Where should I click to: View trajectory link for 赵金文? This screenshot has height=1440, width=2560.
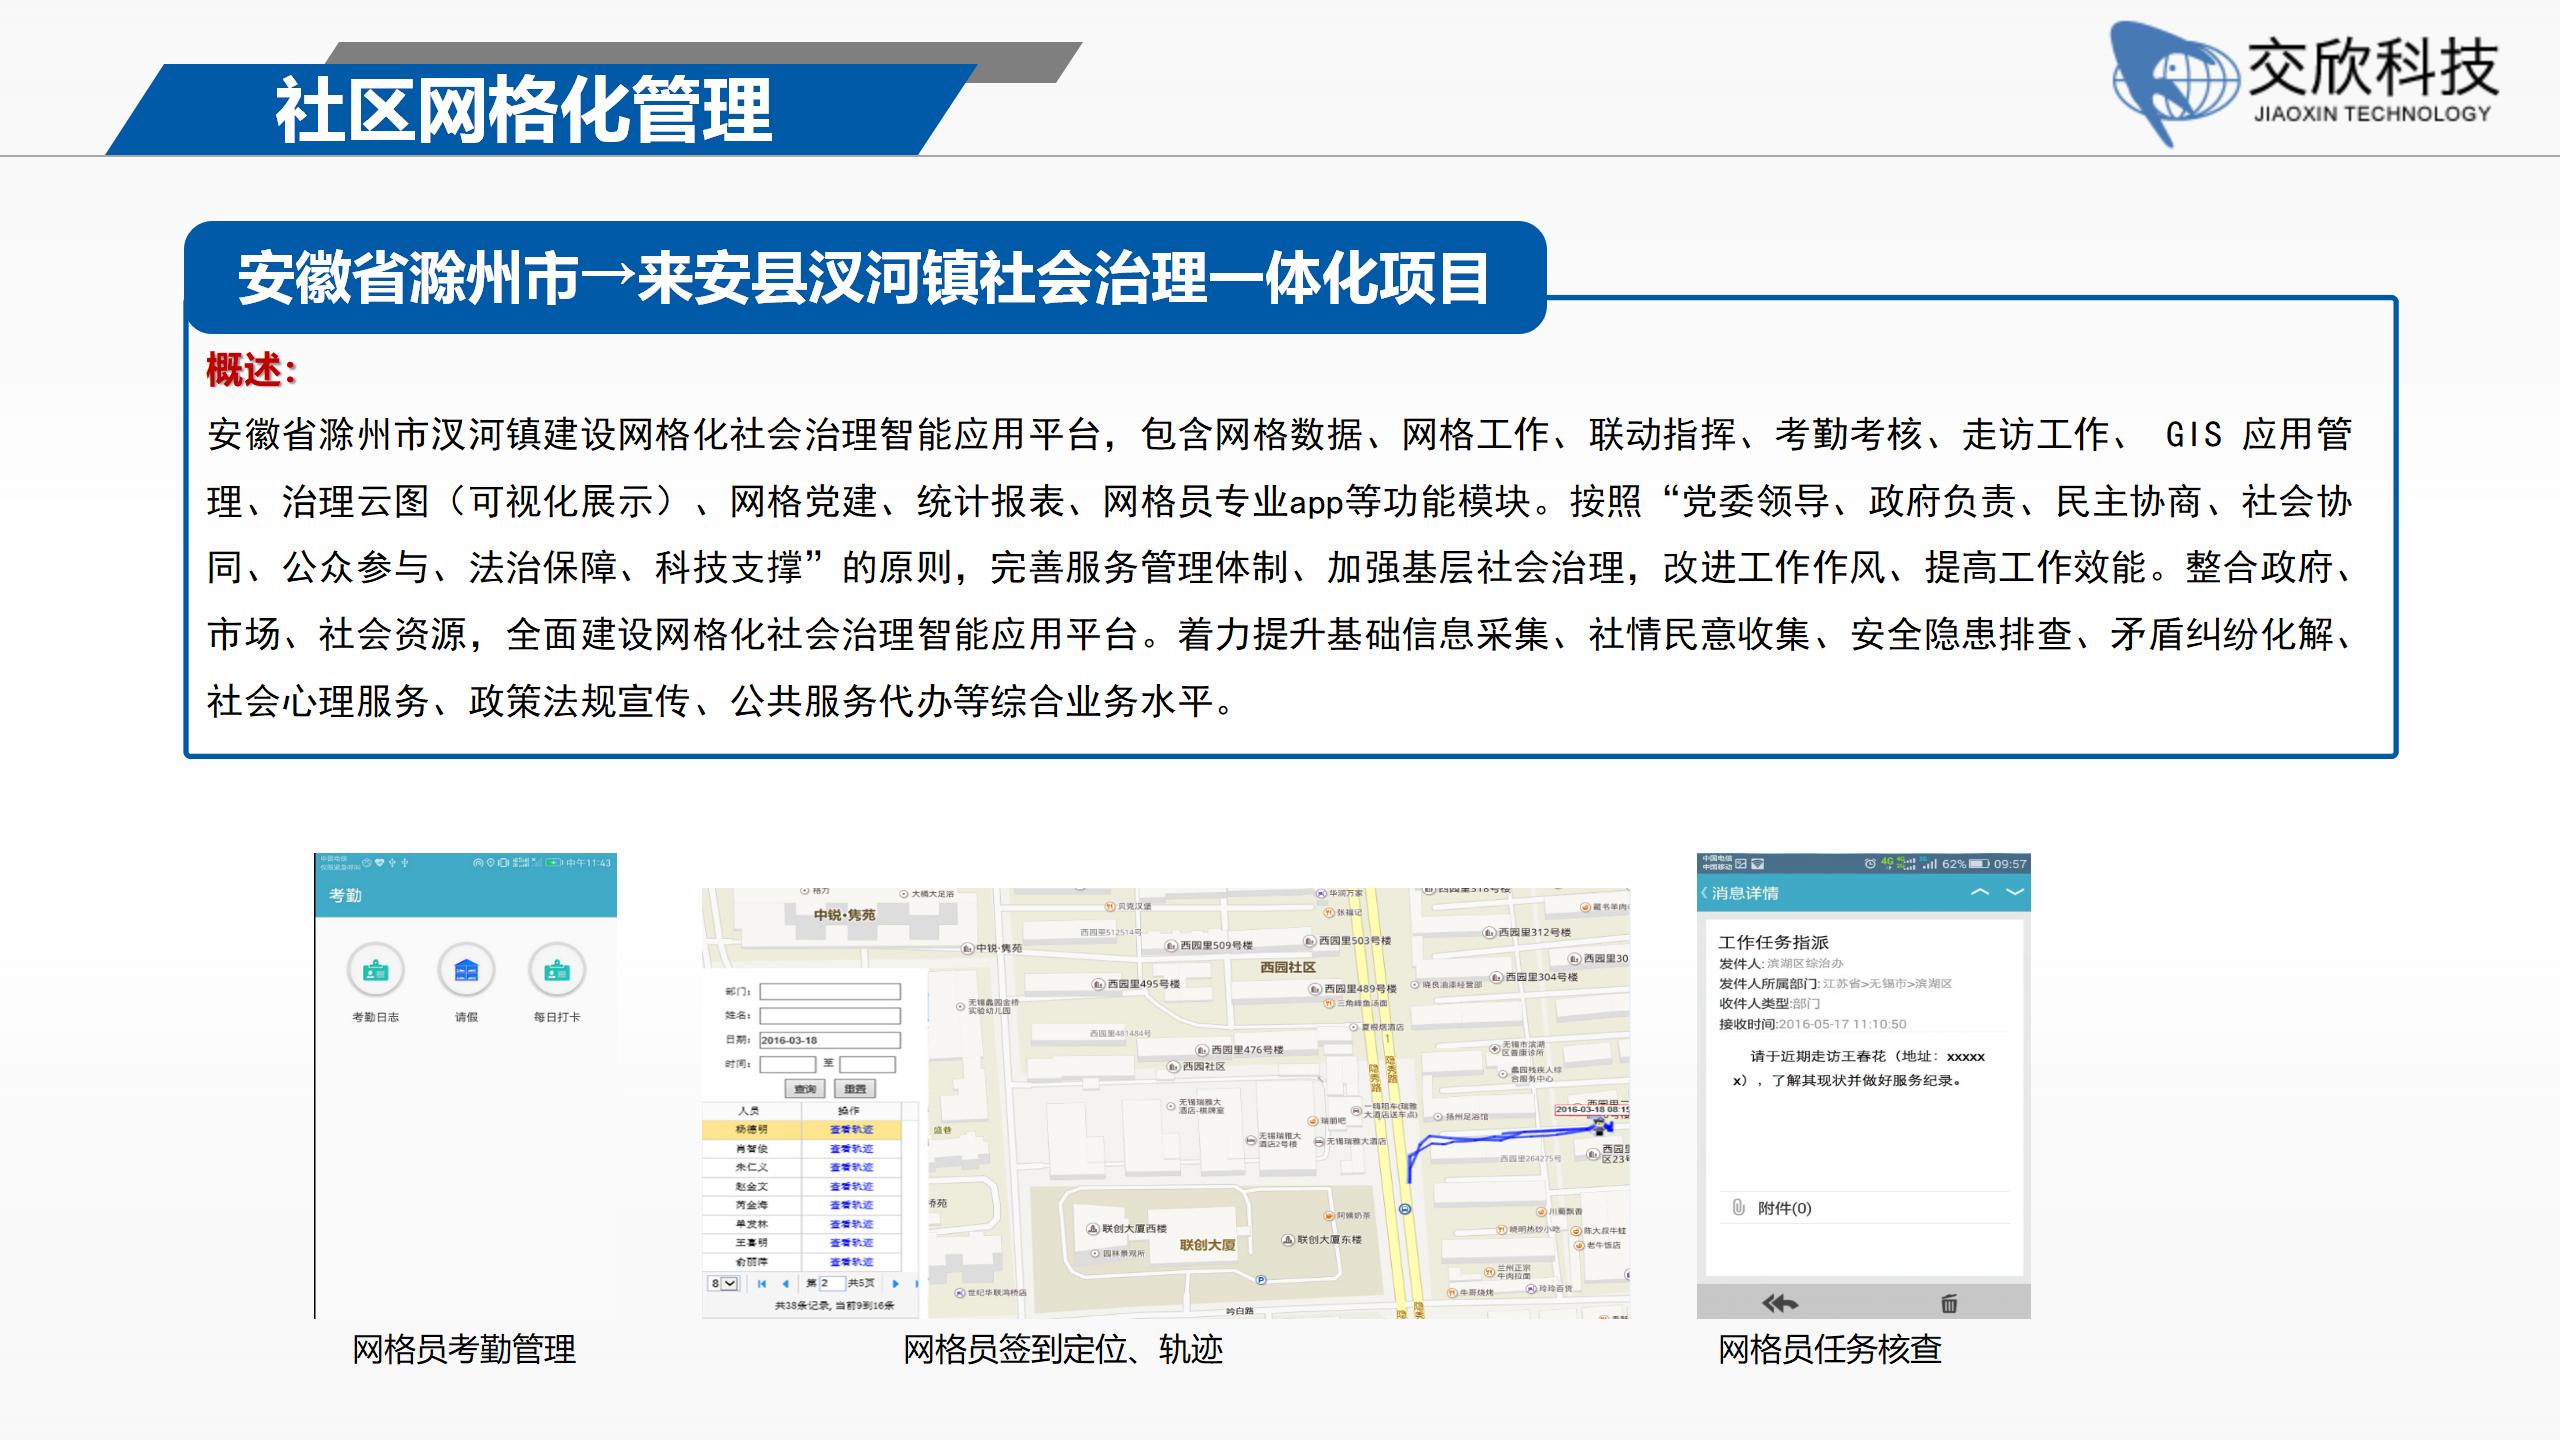pyautogui.click(x=851, y=1187)
